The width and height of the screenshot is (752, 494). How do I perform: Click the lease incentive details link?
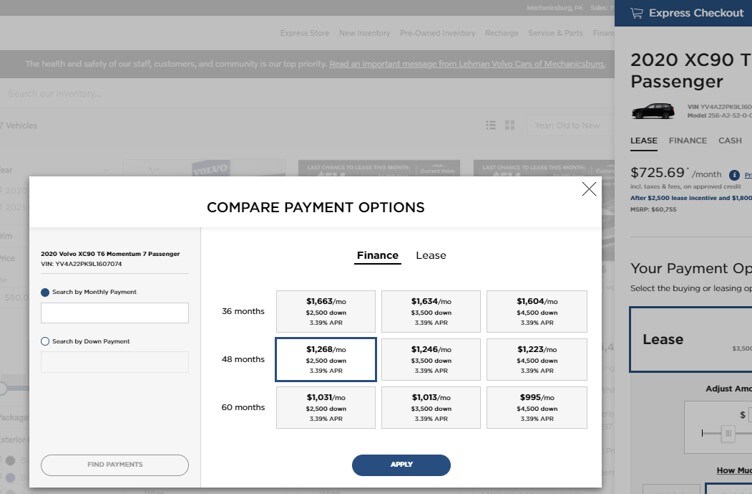pyautogui.click(x=691, y=198)
